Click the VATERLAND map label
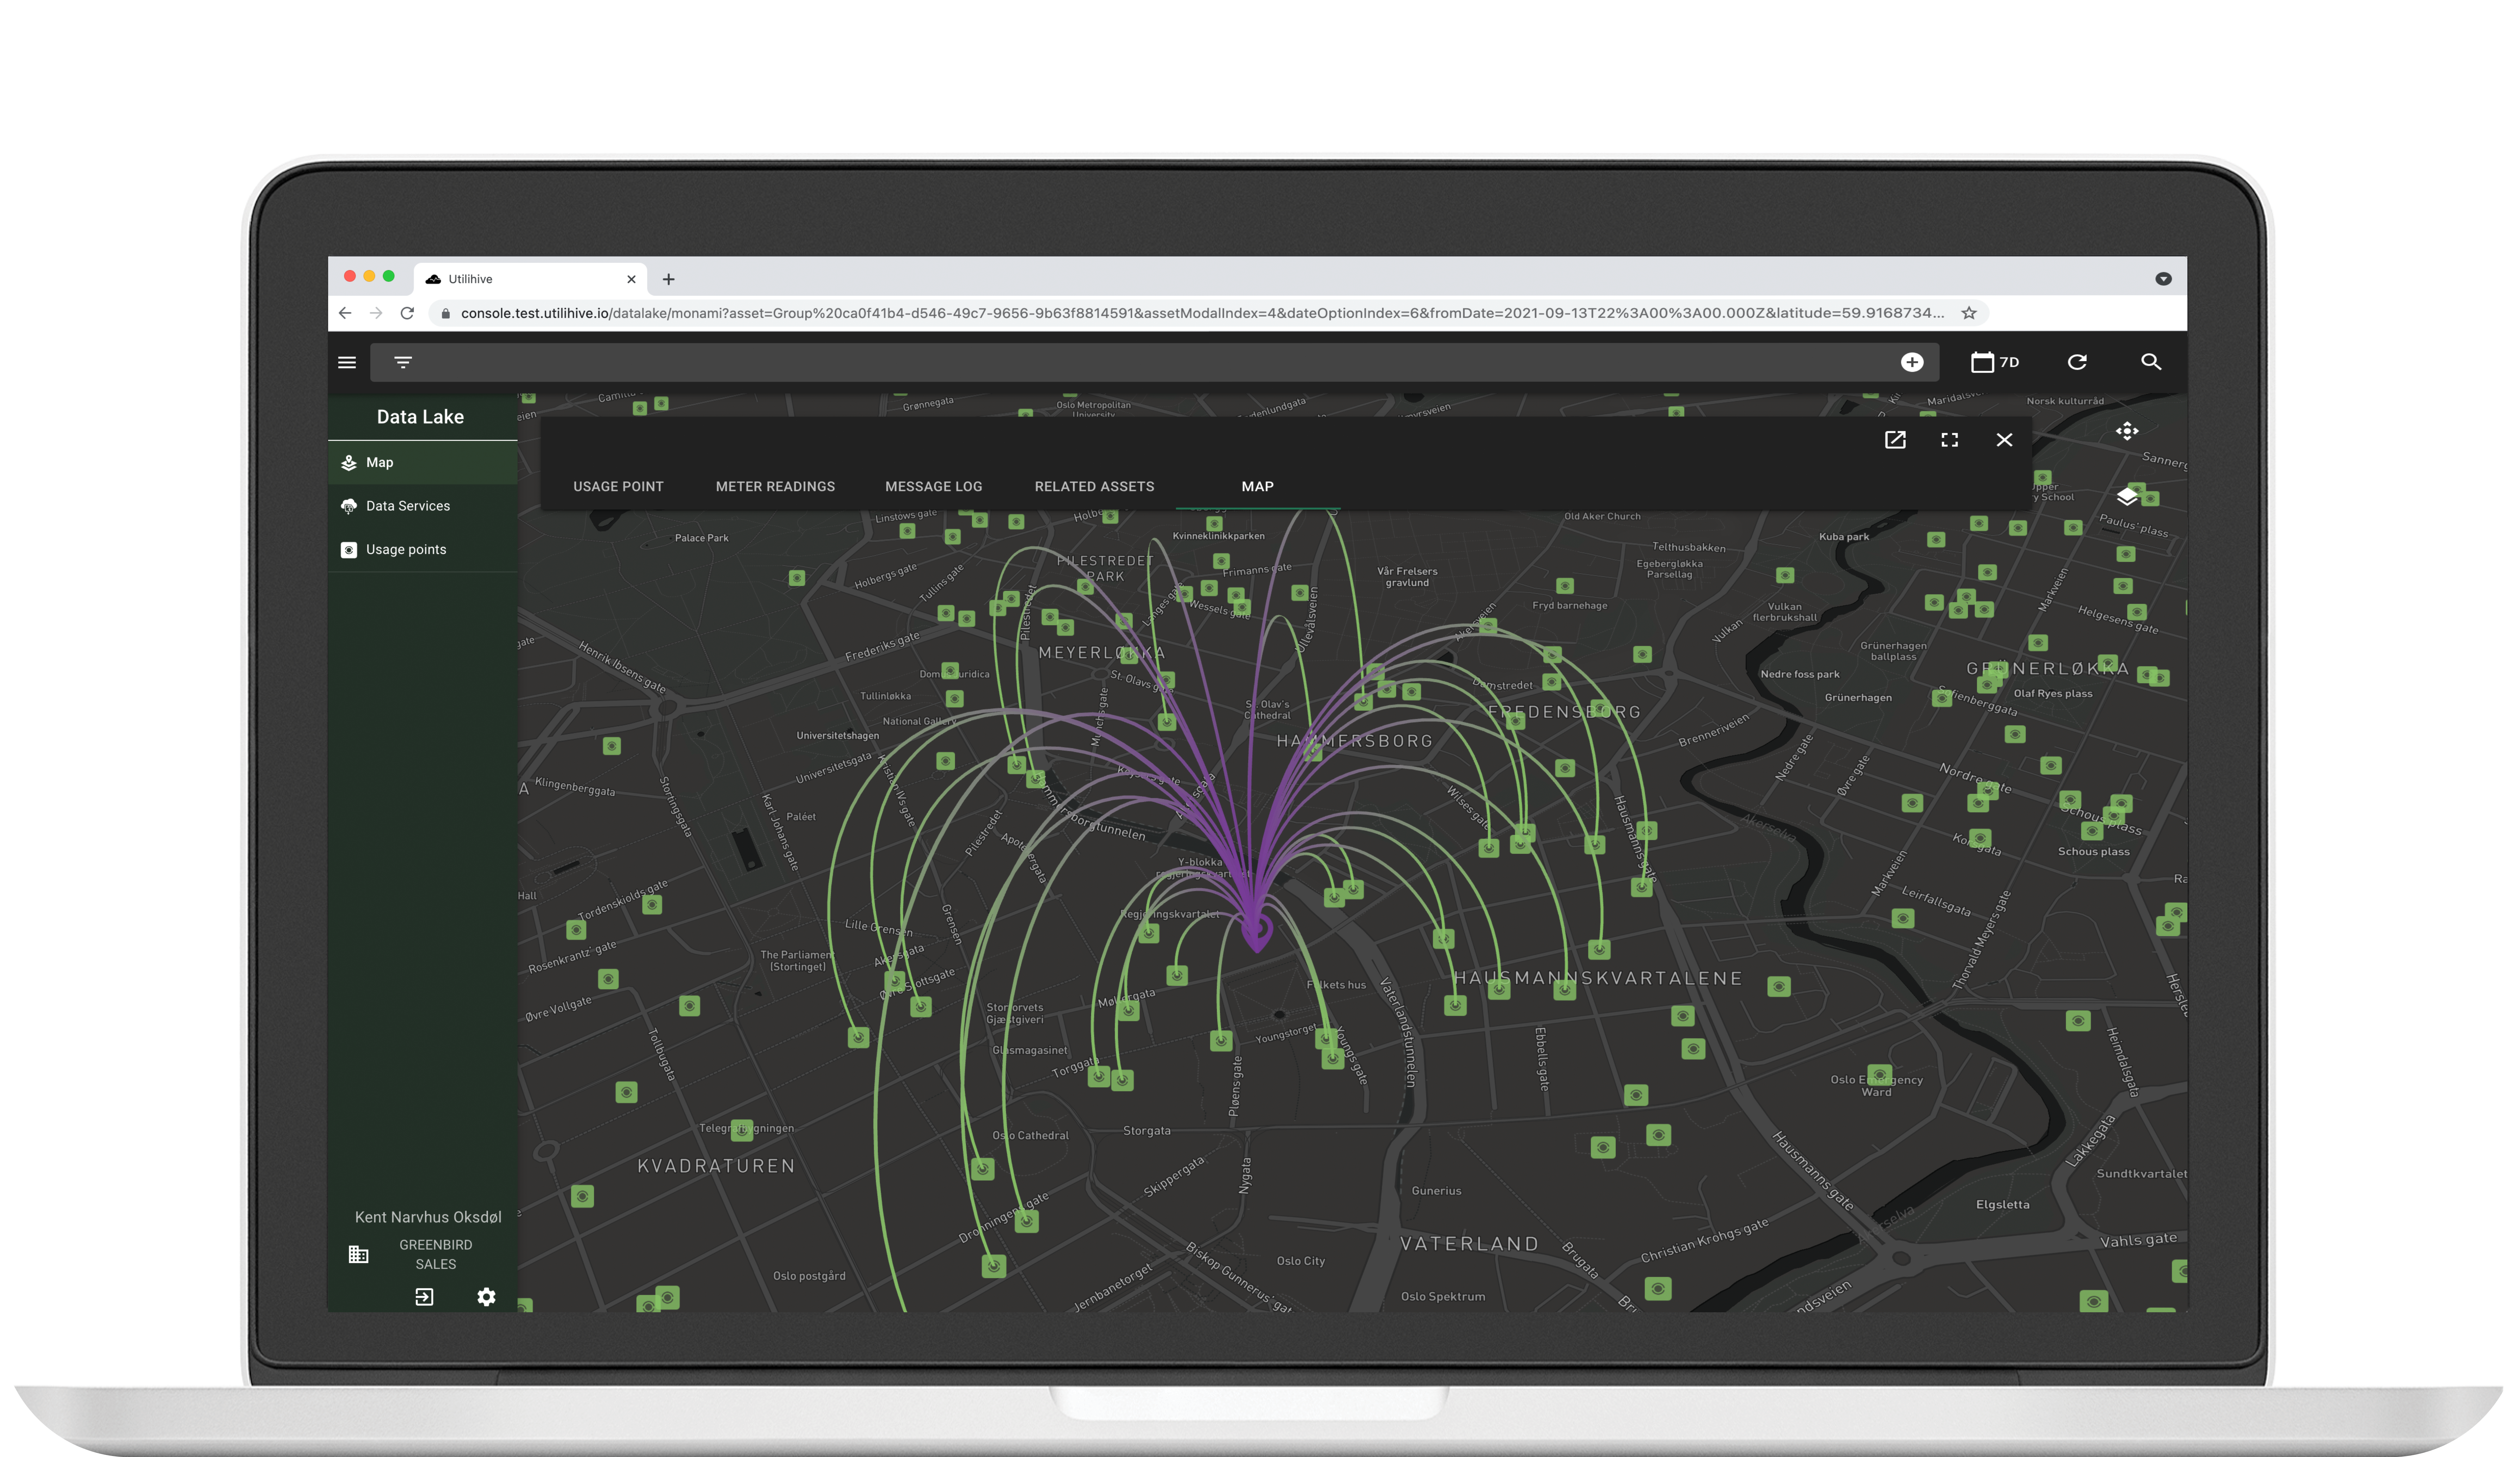This screenshot has width=2520, height=1457. [x=1469, y=1244]
